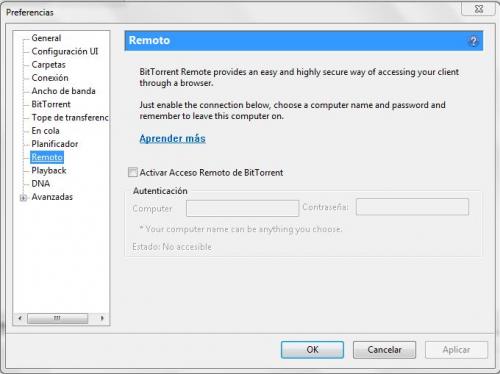Confirm with the OK button
Viewport: 500px width, 374px height.
[x=312, y=350]
